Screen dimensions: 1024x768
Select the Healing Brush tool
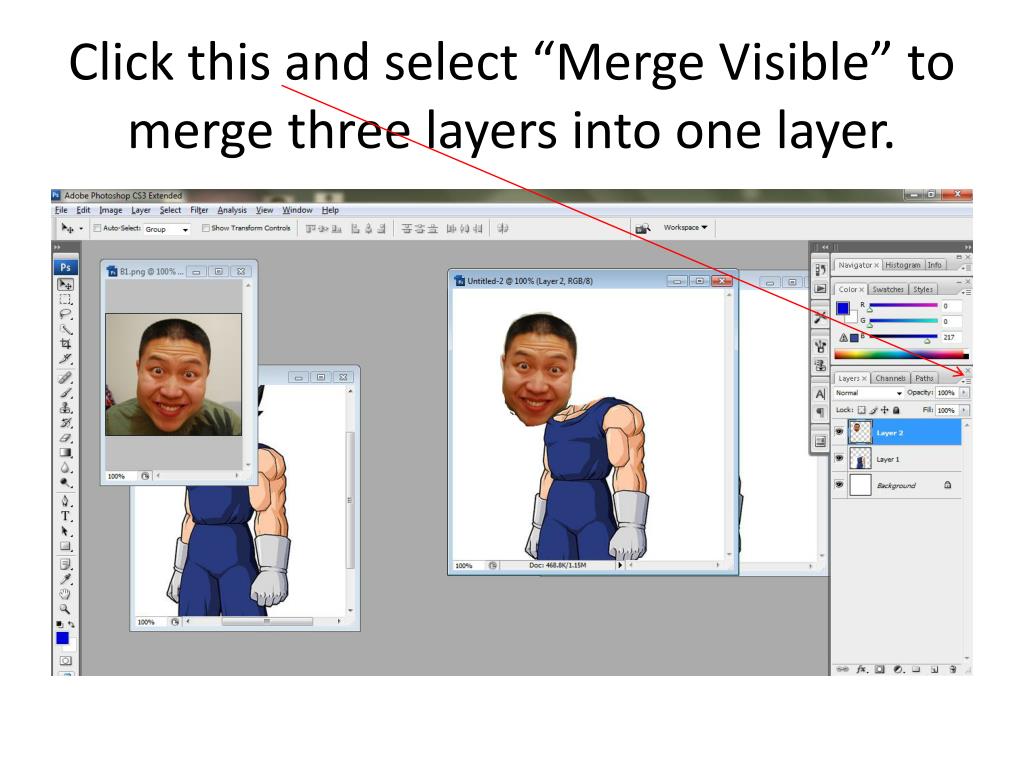[65, 378]
